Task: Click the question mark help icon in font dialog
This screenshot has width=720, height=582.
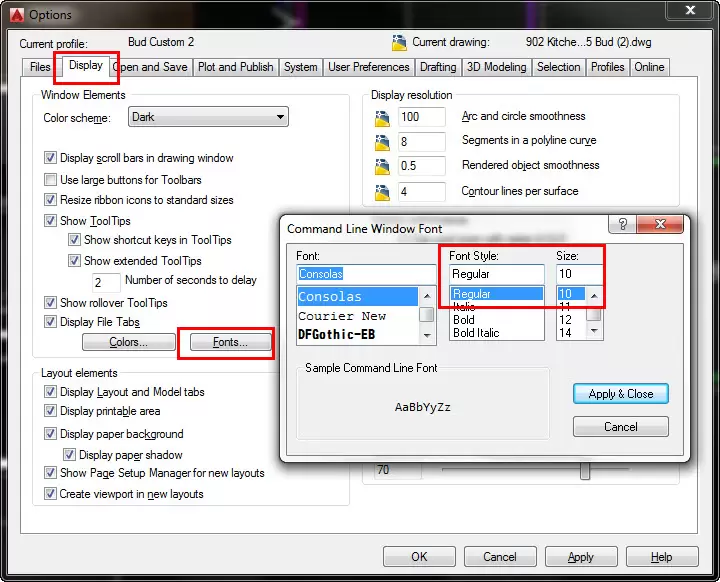Action: (x=621, y=225)
